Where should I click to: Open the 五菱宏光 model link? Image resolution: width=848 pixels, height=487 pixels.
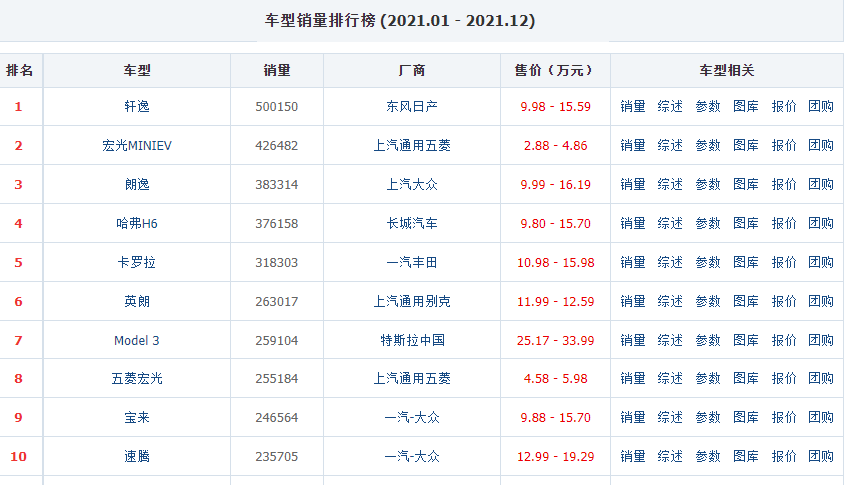137,378
